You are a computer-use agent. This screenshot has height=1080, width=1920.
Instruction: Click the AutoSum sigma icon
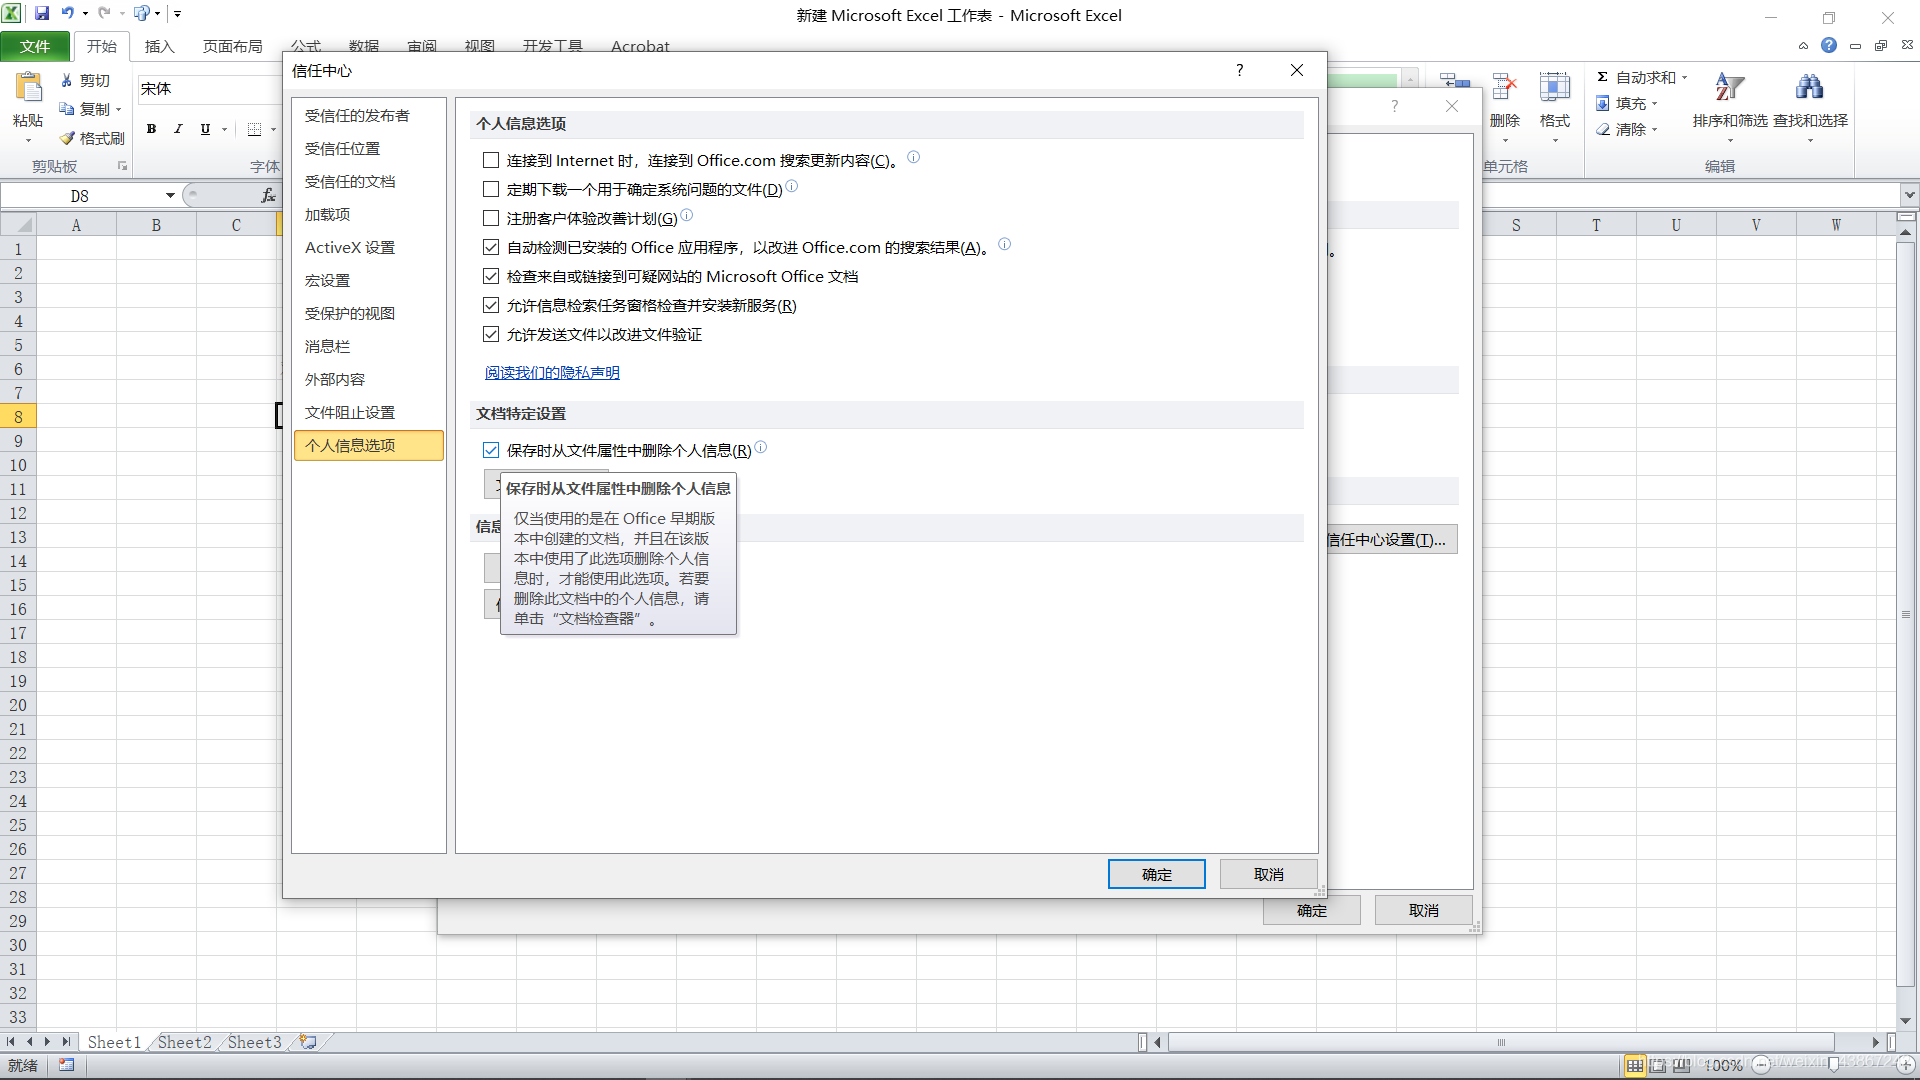point(1602,77)
